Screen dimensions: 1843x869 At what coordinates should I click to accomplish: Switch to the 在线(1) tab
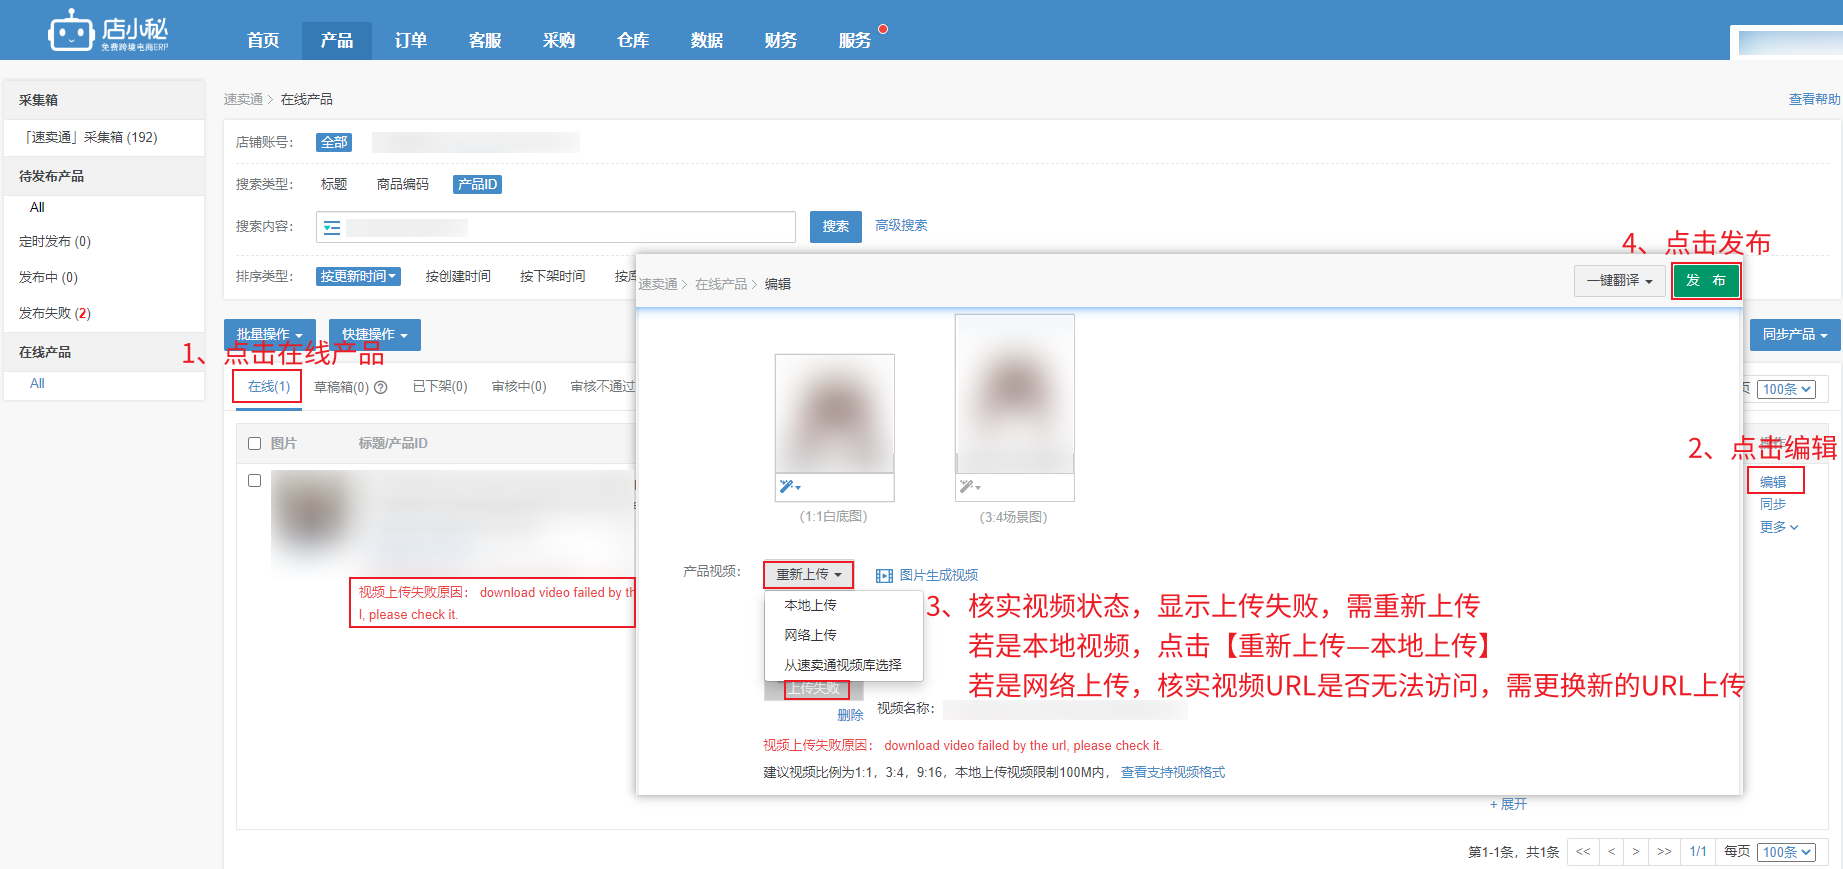[268, 387]
